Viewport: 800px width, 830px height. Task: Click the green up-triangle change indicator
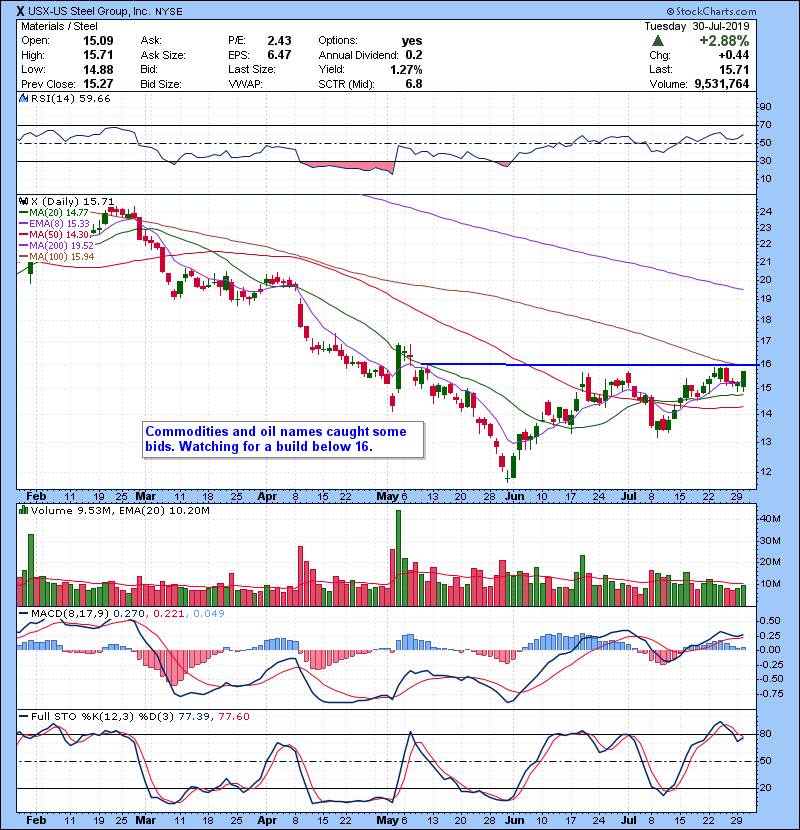click(658, 41)
